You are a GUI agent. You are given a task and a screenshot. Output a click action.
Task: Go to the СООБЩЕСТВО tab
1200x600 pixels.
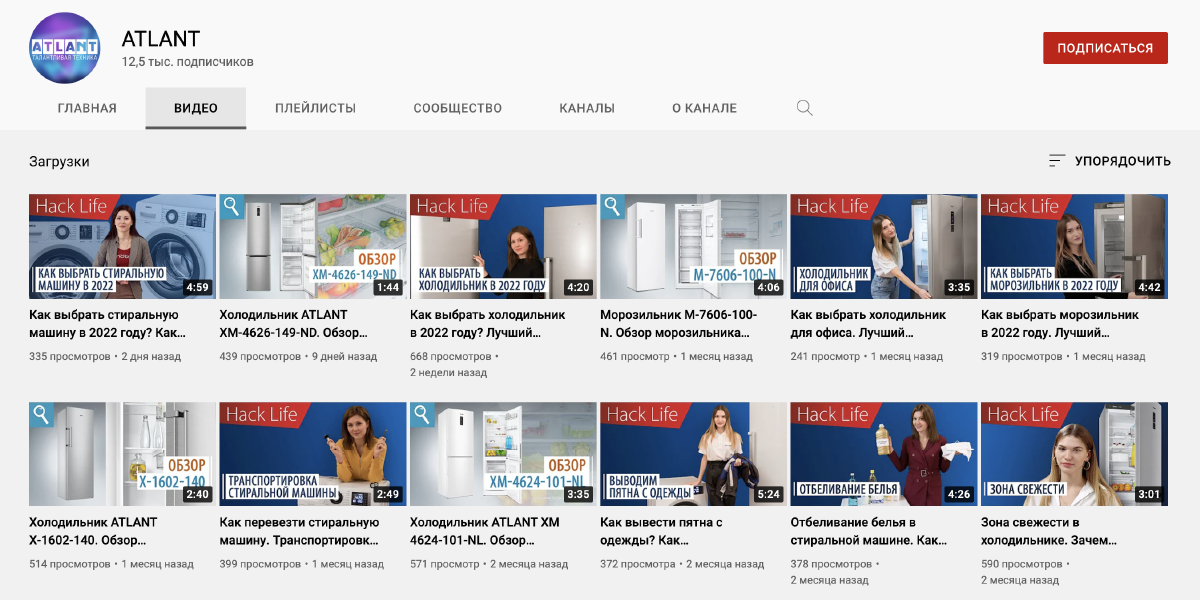[x=458, y=108]
